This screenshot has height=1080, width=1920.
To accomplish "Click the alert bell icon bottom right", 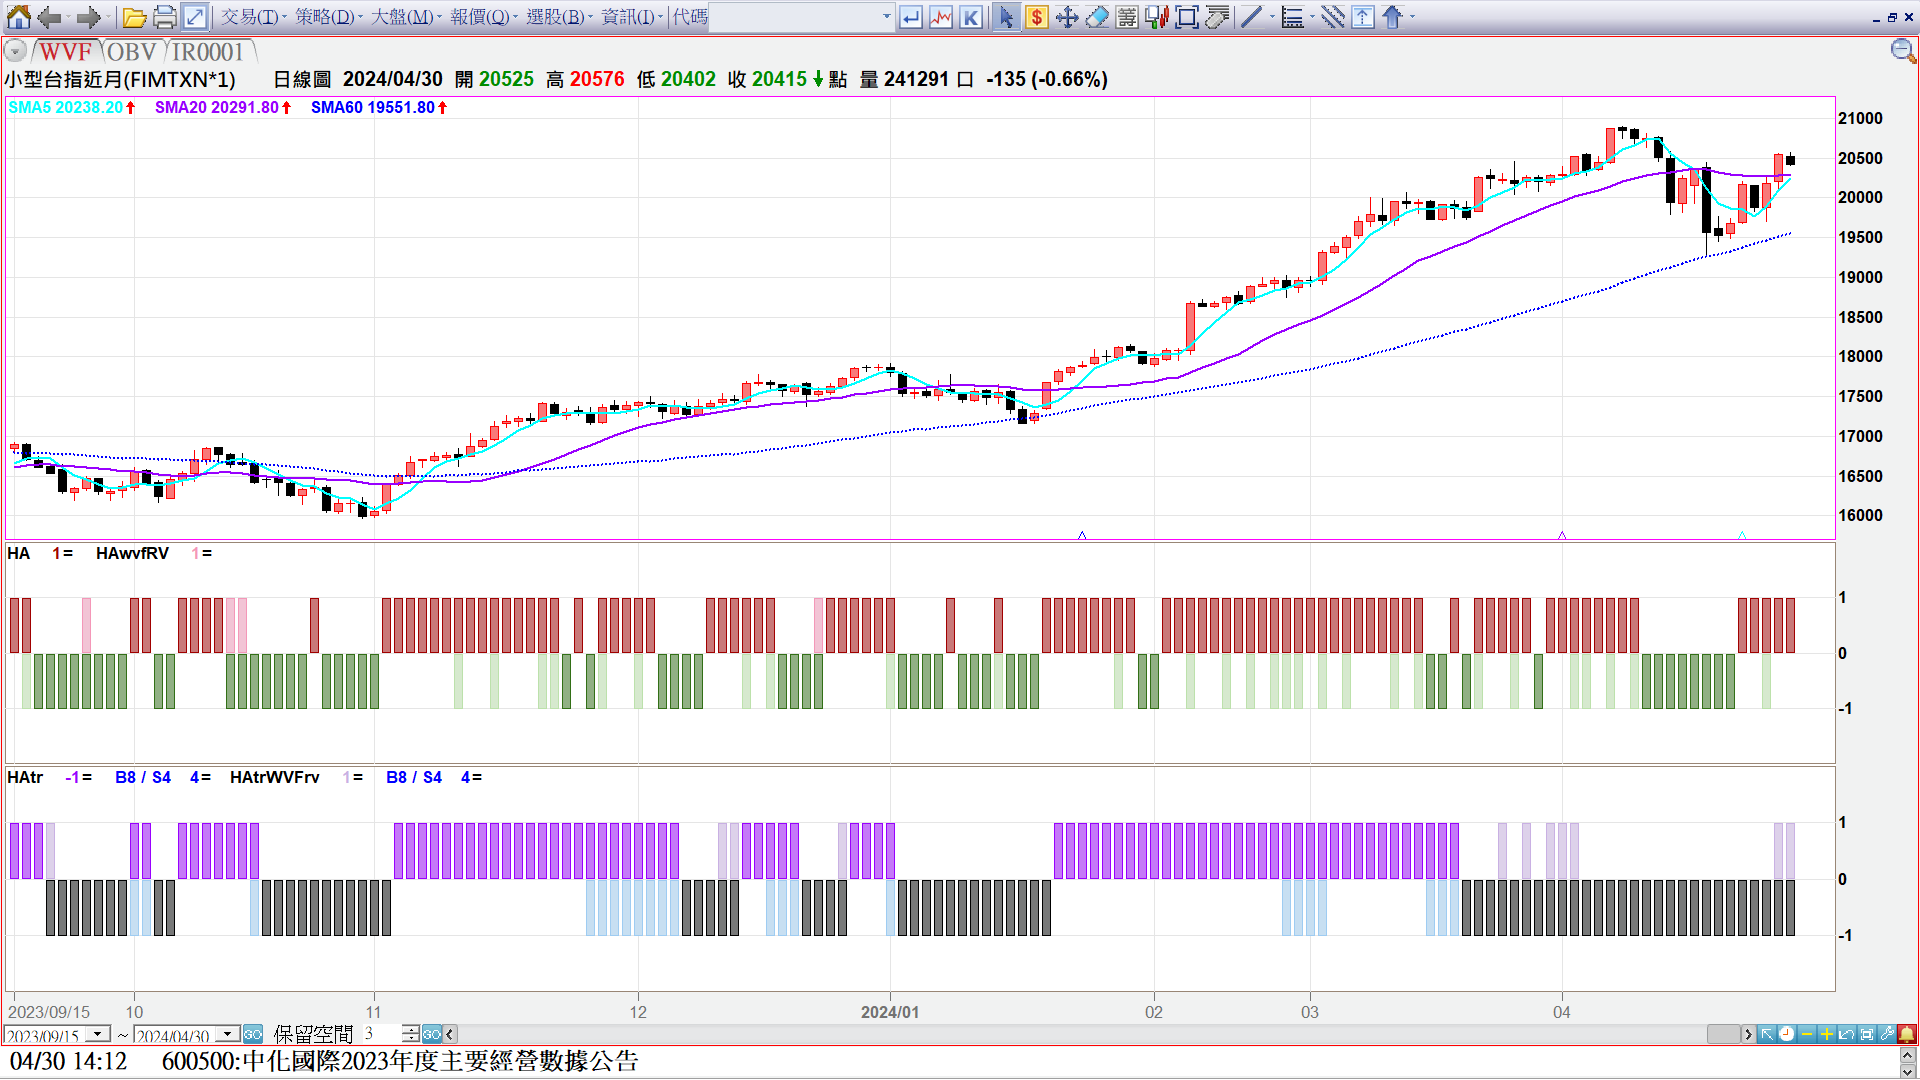I will tap(1907, 1034).
